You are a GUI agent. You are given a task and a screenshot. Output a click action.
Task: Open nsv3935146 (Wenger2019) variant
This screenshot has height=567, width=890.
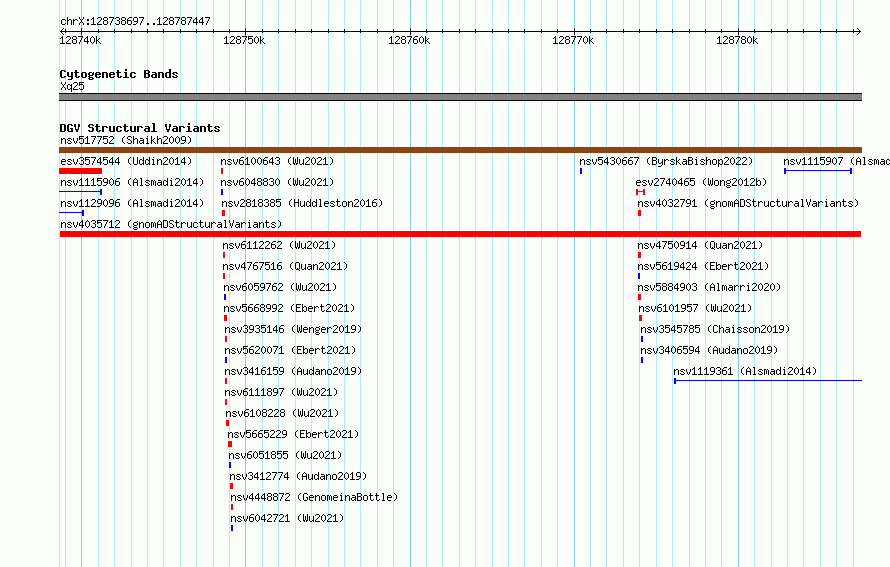(x=293, y=329)
